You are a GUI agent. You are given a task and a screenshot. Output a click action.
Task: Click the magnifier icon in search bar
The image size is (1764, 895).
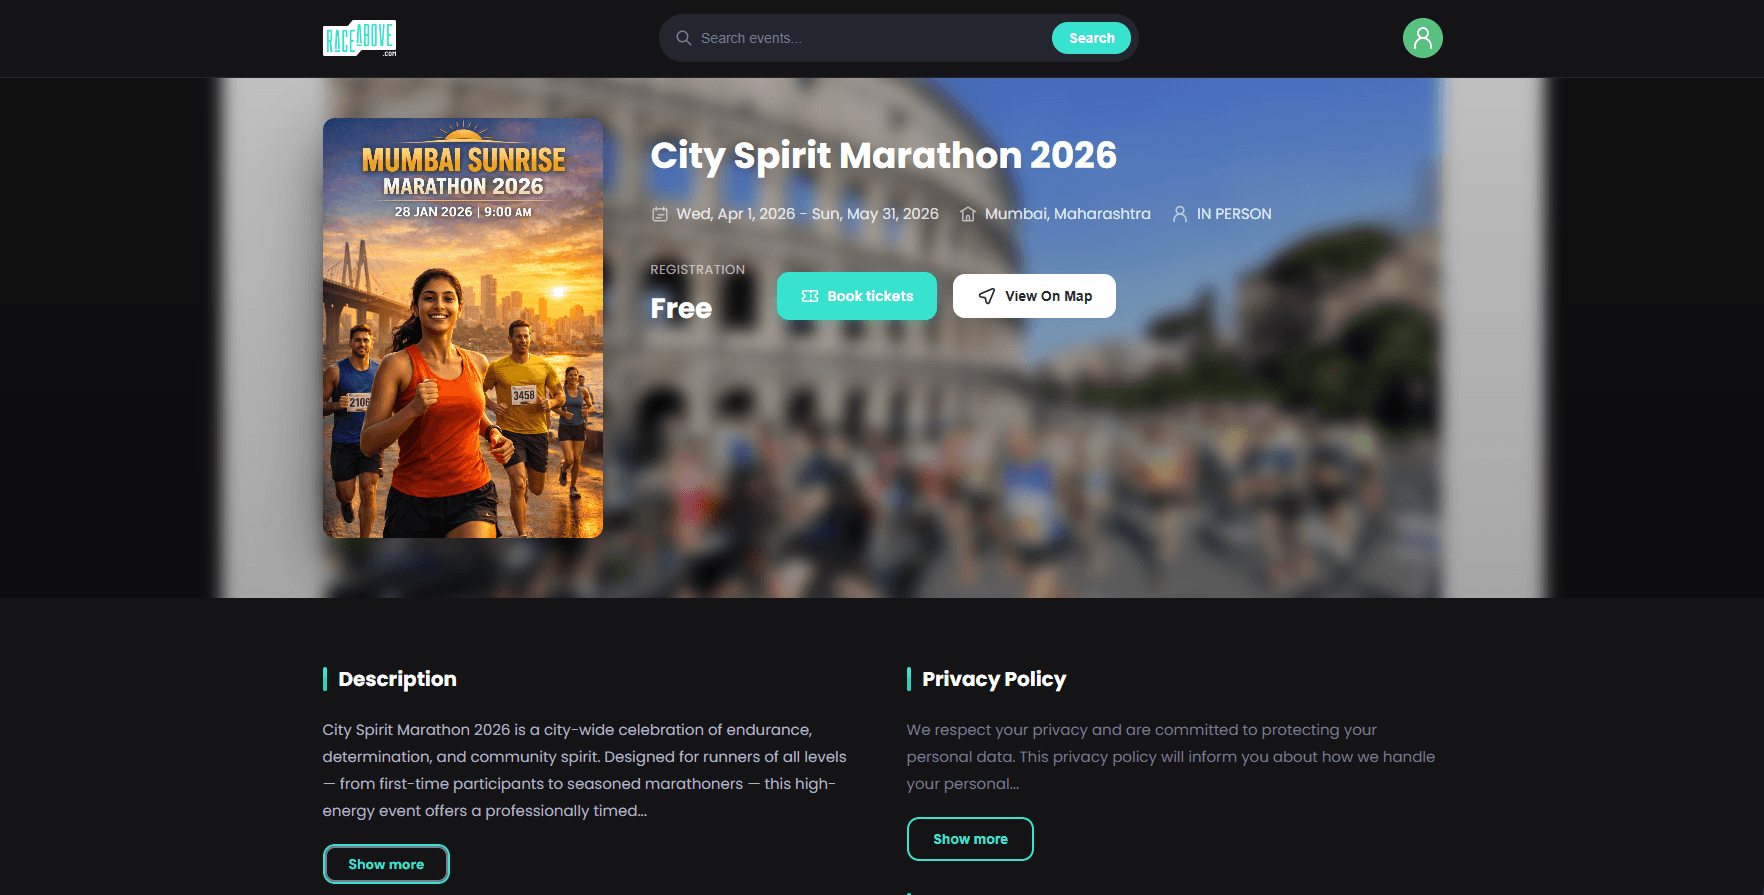[x=684, y=38]
